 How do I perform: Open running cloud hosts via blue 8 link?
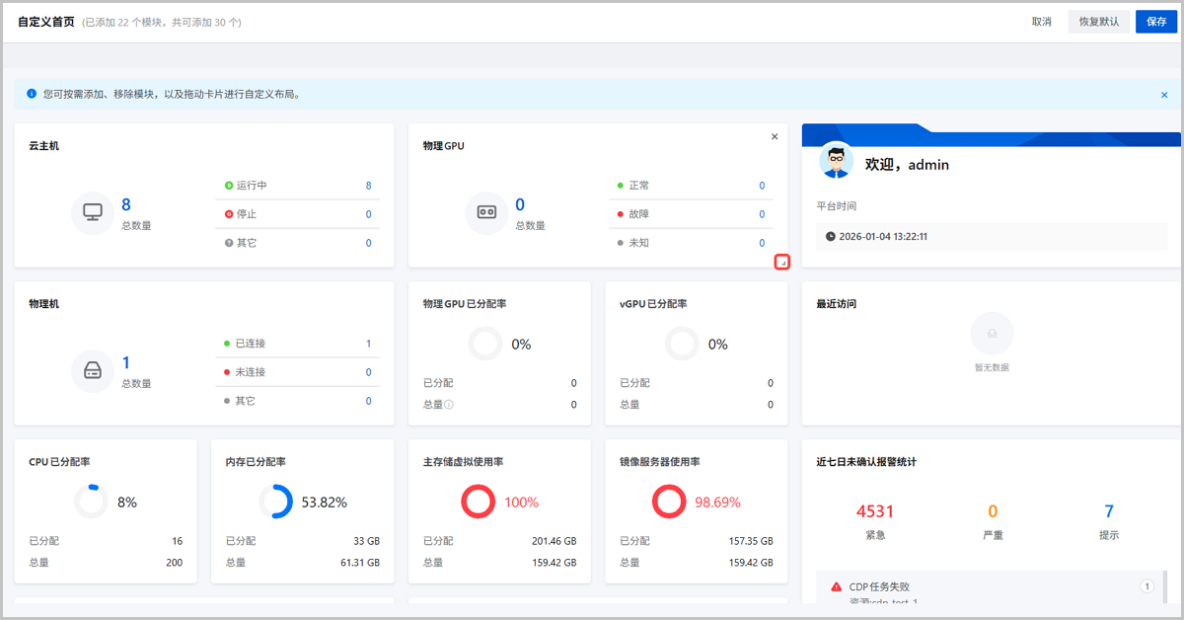367,184
